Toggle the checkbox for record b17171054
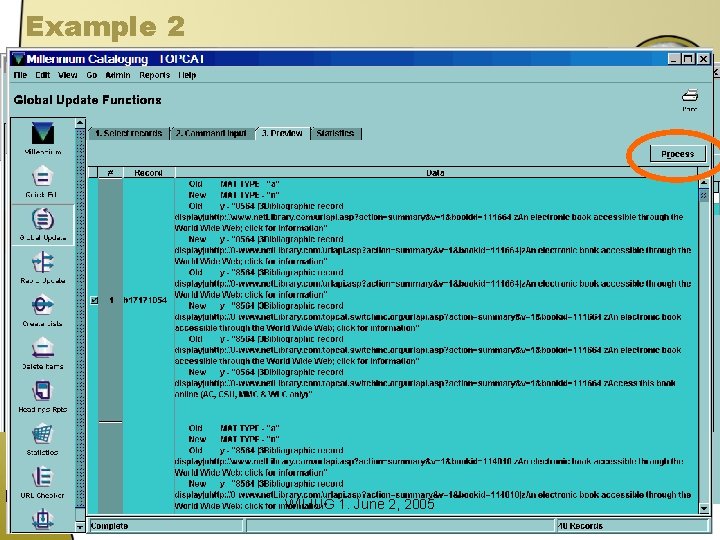The height and width of the screenshot is (540, 720). point(94,300)
